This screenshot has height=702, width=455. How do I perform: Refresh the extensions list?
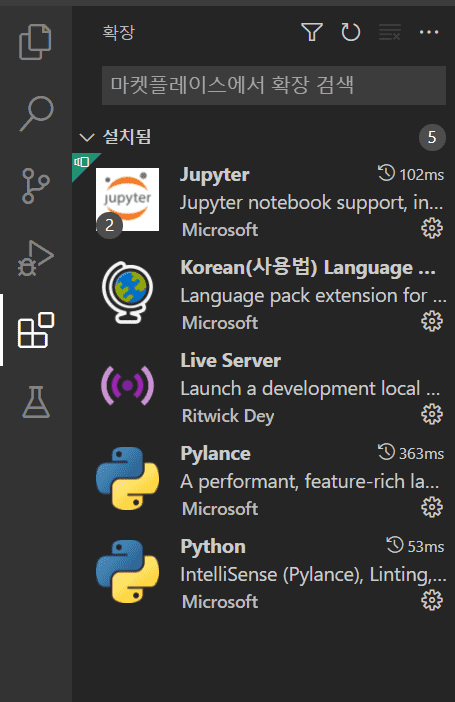[351, 32]
